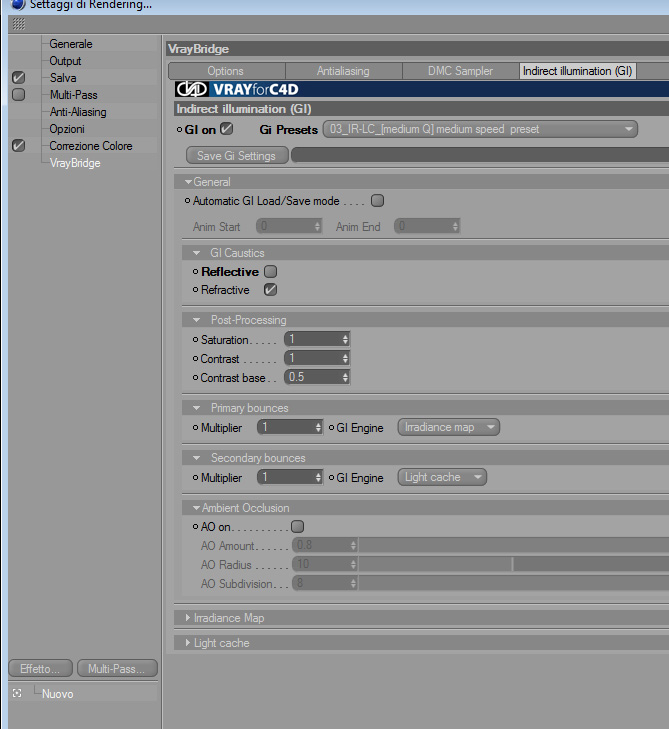Click the animation dot next to GI on
This screenshot has width=669, height=729.
click(x=179, y=130)
